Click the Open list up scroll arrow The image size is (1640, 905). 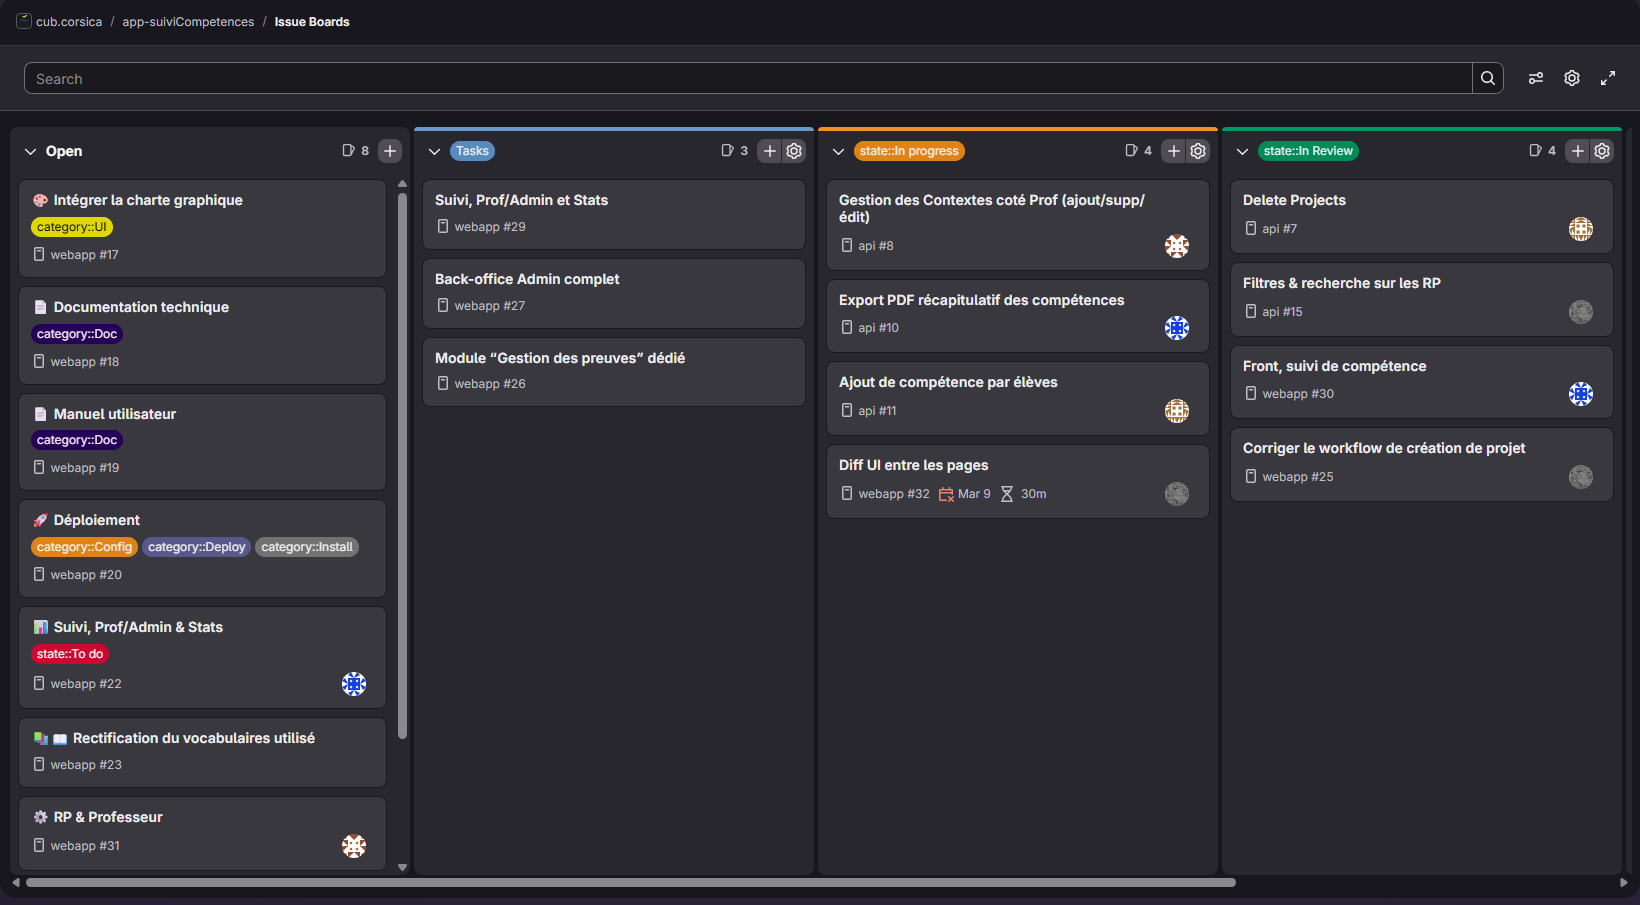point(402,184)
